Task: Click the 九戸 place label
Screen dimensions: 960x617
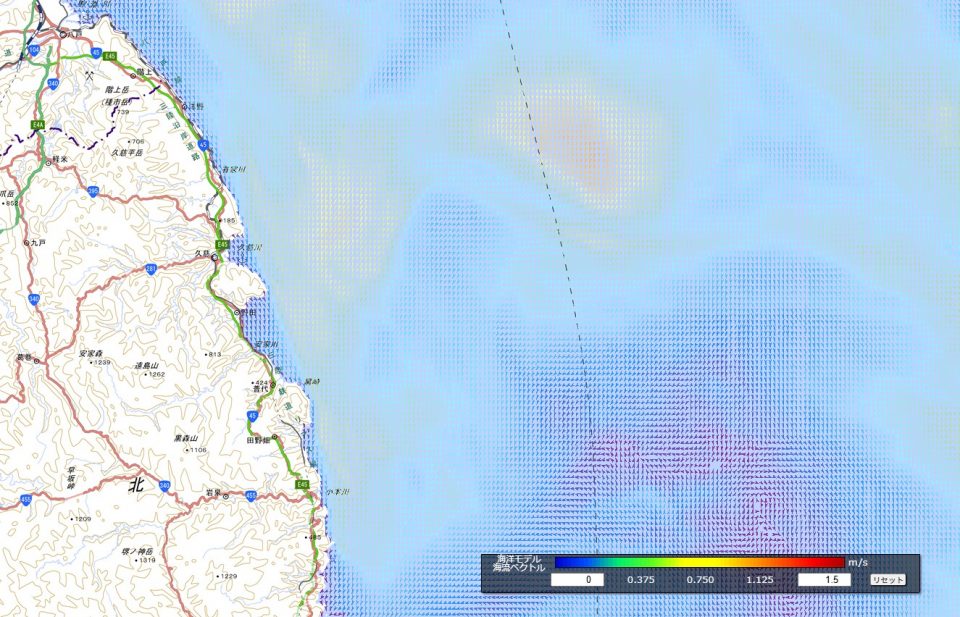Action: coord(38,242)
